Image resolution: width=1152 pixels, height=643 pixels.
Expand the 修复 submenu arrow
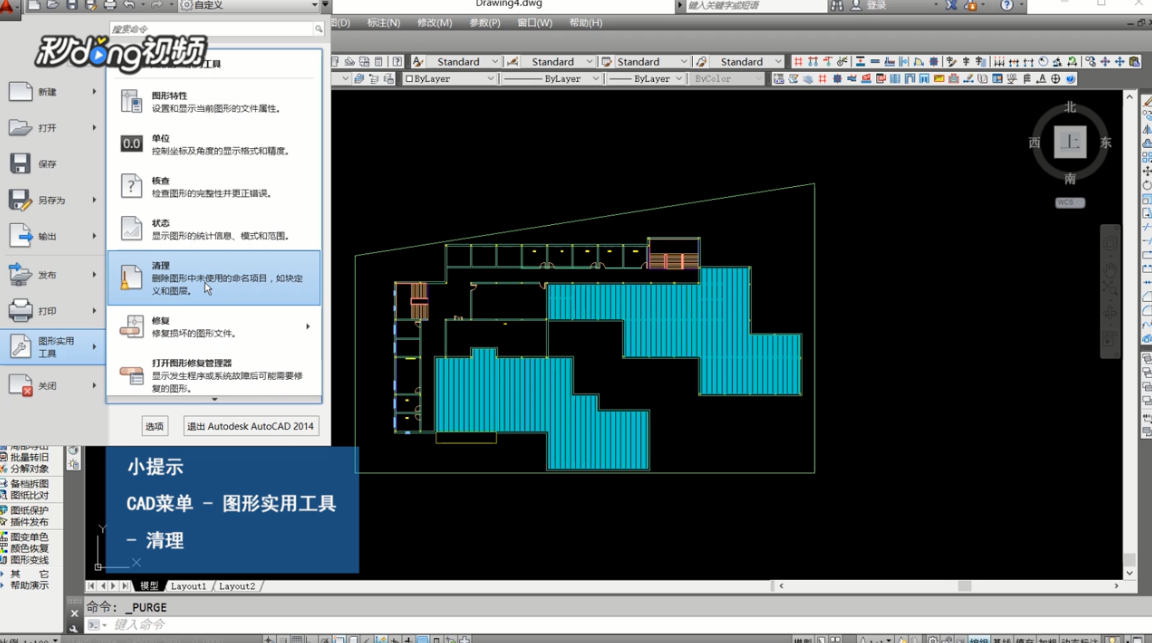(308, 326)
